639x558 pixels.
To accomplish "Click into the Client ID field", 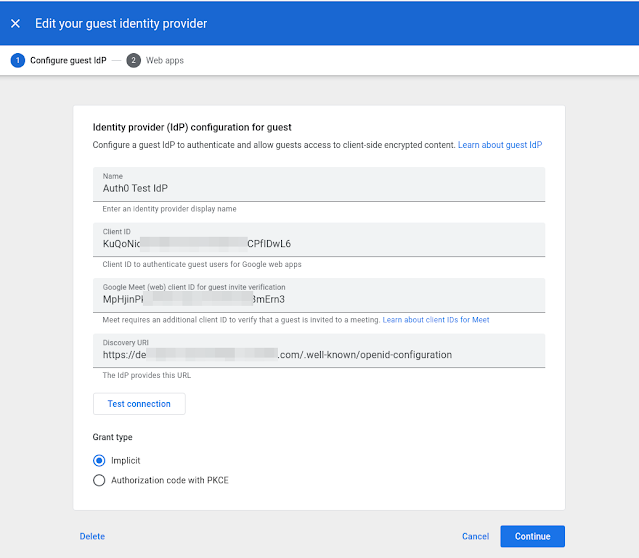I will coord(318,243).
